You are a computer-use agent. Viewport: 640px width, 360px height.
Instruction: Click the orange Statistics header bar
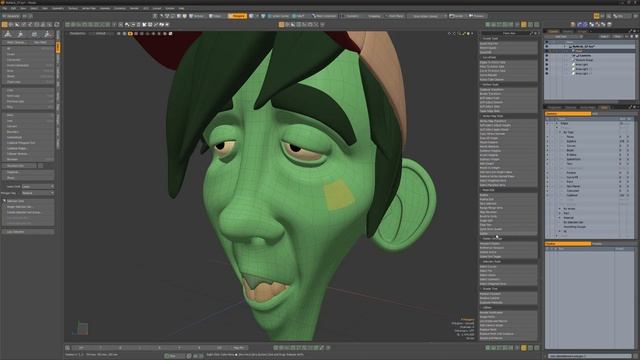pos(568,113)
